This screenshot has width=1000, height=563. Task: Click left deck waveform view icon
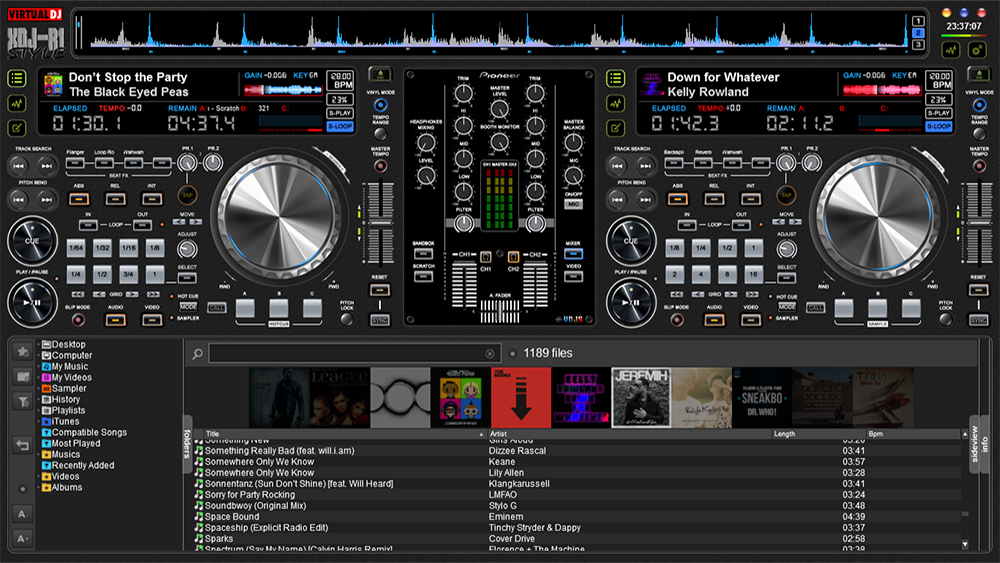pyautogui.click(x=17, y=103)
